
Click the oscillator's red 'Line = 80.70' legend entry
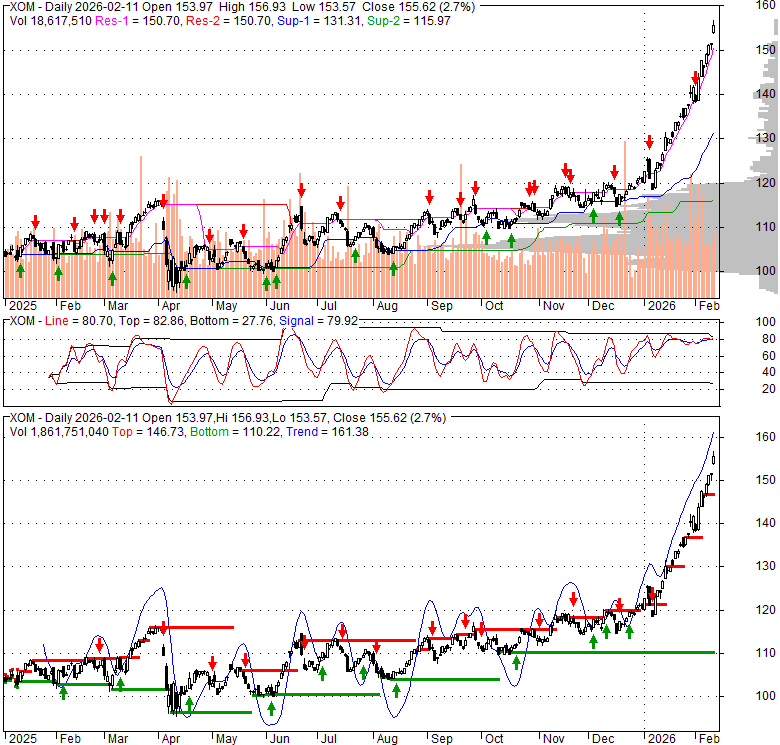click(x=79, y=321)
